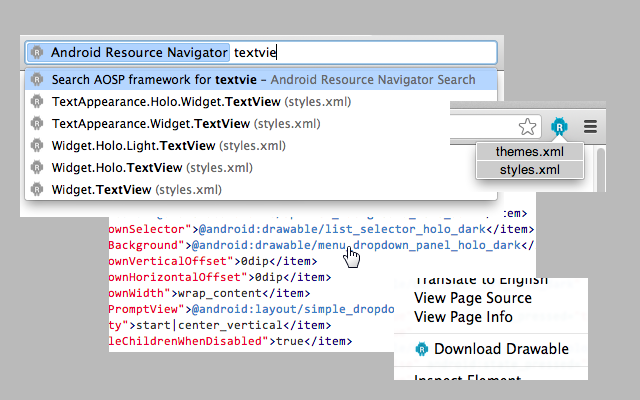
Task: Click the Android Resource Navigator keyword chip
Action: pos(128,52)
